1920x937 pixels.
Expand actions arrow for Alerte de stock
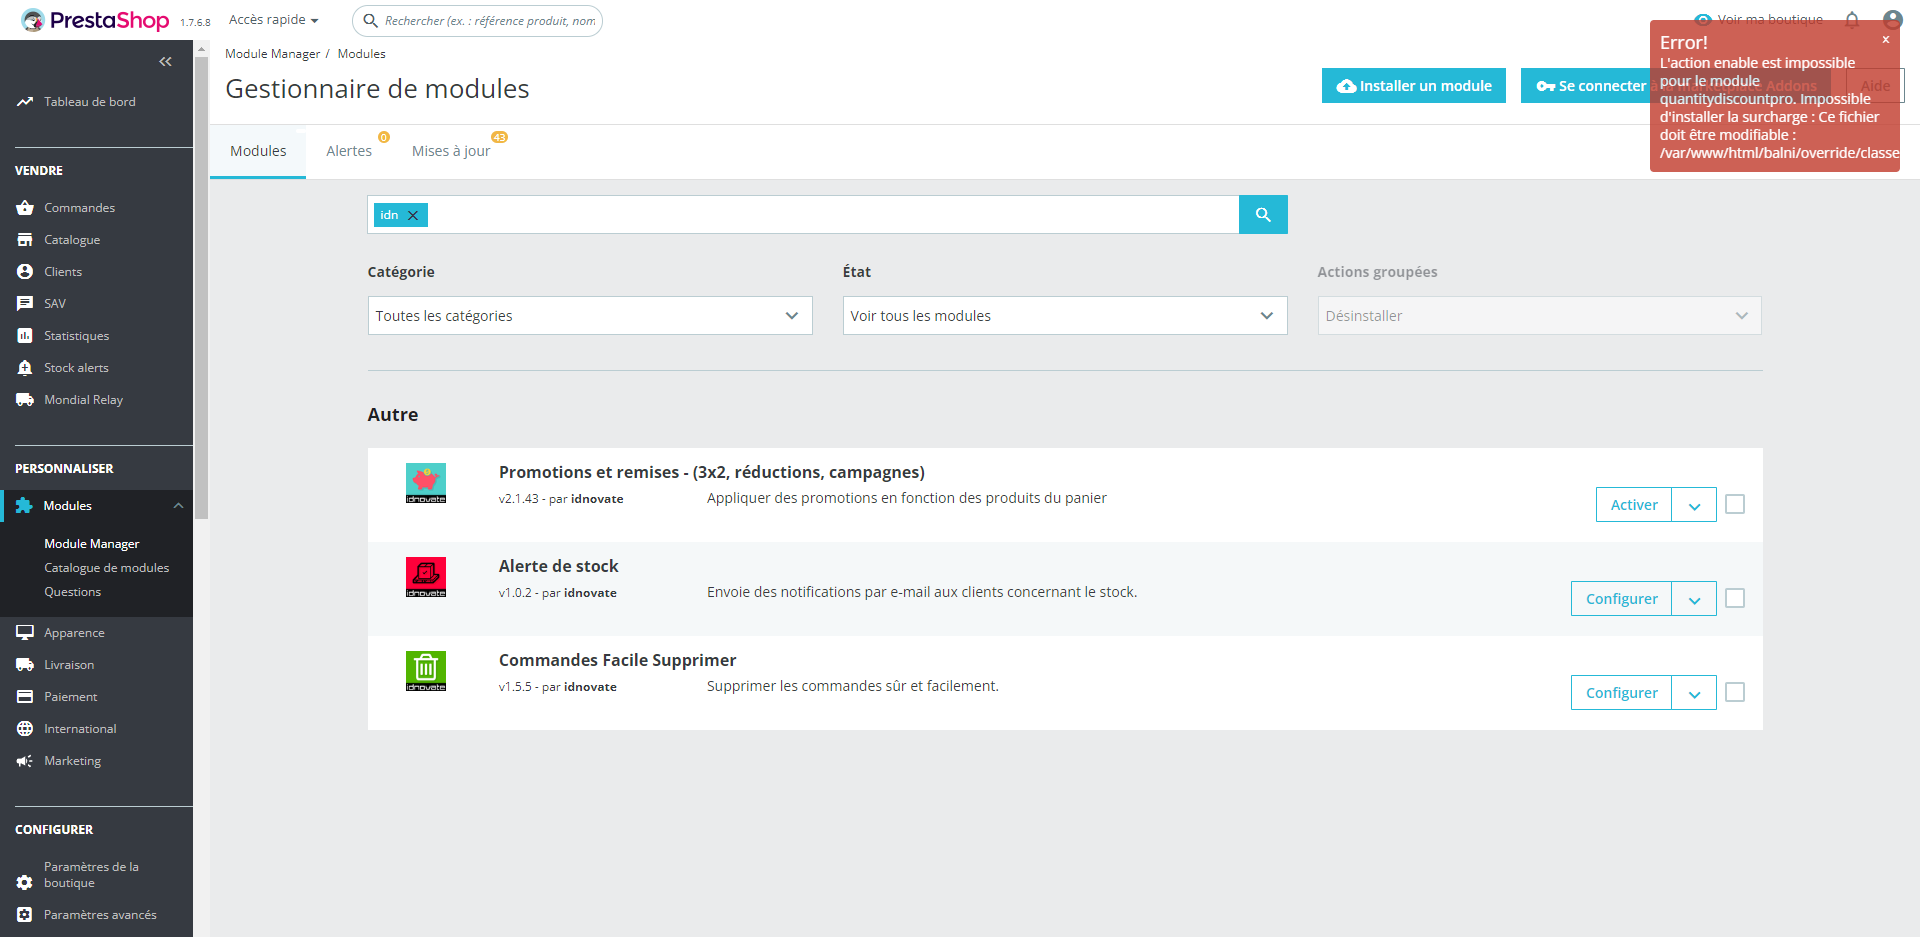tap(1695, 599)
